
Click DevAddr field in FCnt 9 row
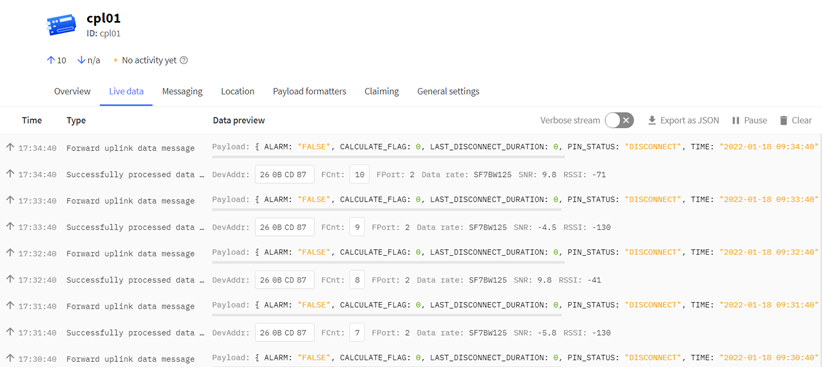pyautogui.click(x=285, y=227)
